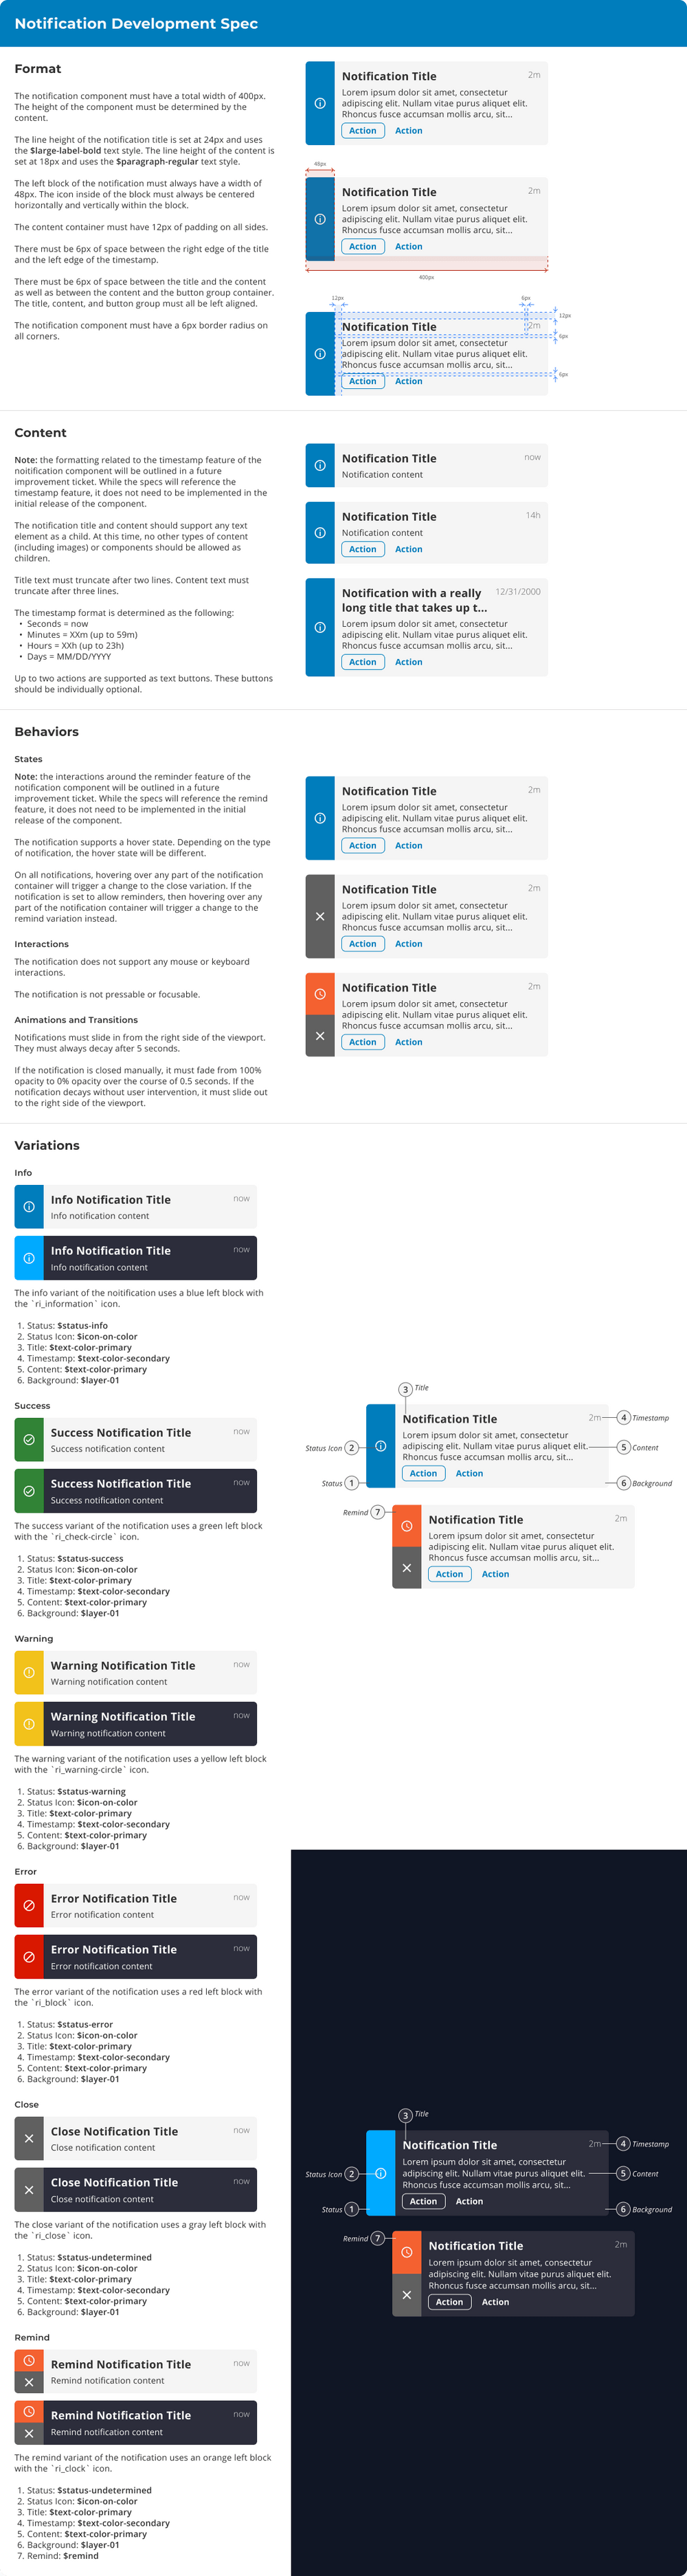Click the Status Icon callout marker labeled 2
Viewport: 687px width, 2576px height.
click(x=352, y=1449)
